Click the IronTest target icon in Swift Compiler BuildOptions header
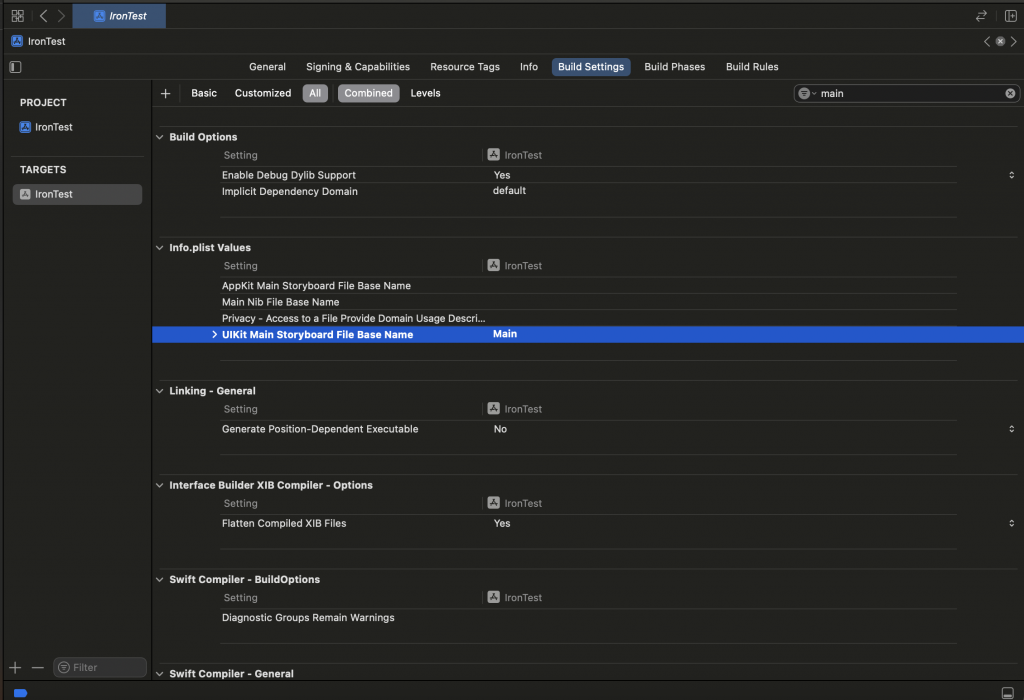This screenshot has height=700, width=1024. coord(494,597)
